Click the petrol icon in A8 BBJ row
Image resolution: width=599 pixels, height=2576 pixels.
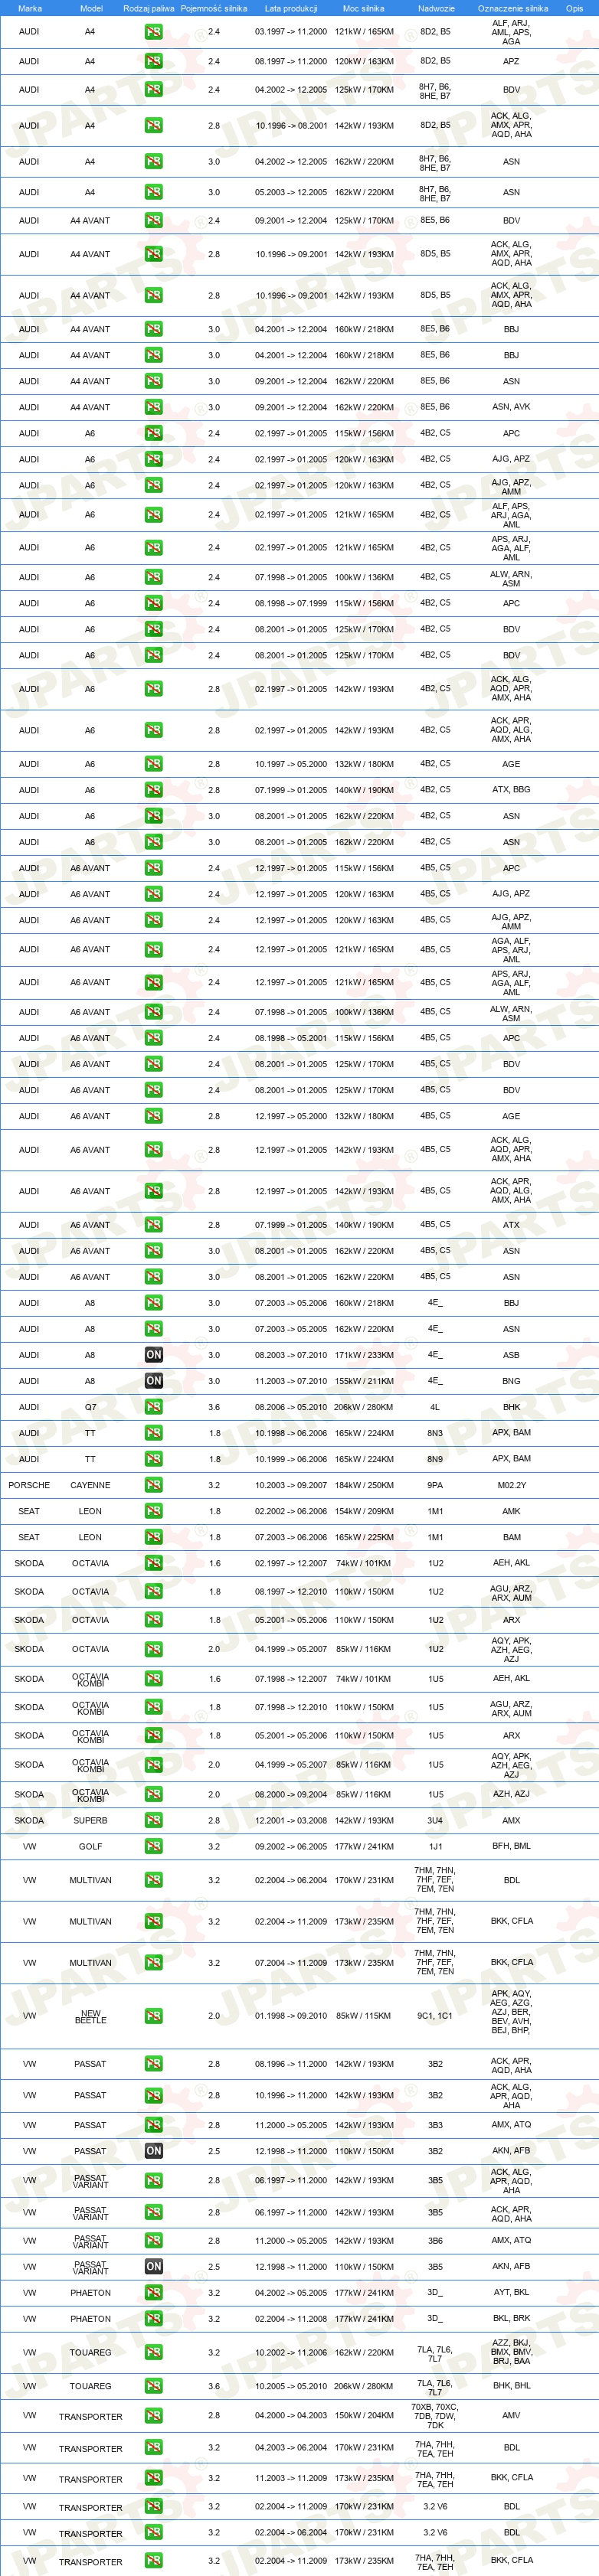pyautogui.click(x=153, y=1303)
